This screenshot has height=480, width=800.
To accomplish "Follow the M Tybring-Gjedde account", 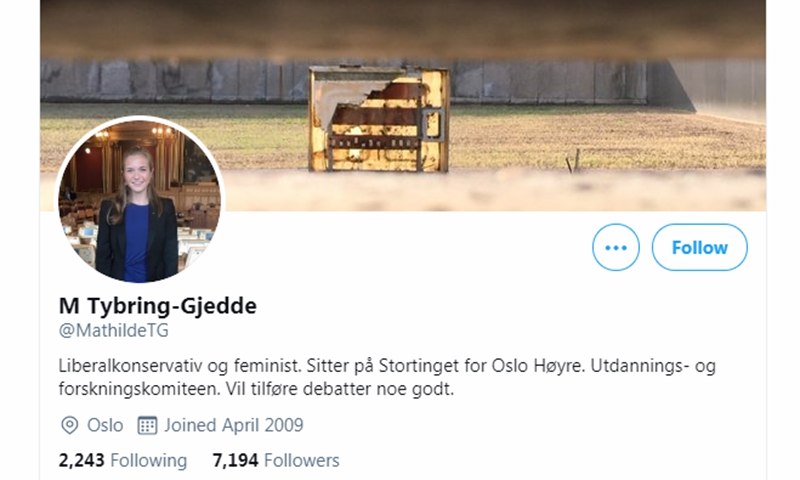I will [699, 247].
